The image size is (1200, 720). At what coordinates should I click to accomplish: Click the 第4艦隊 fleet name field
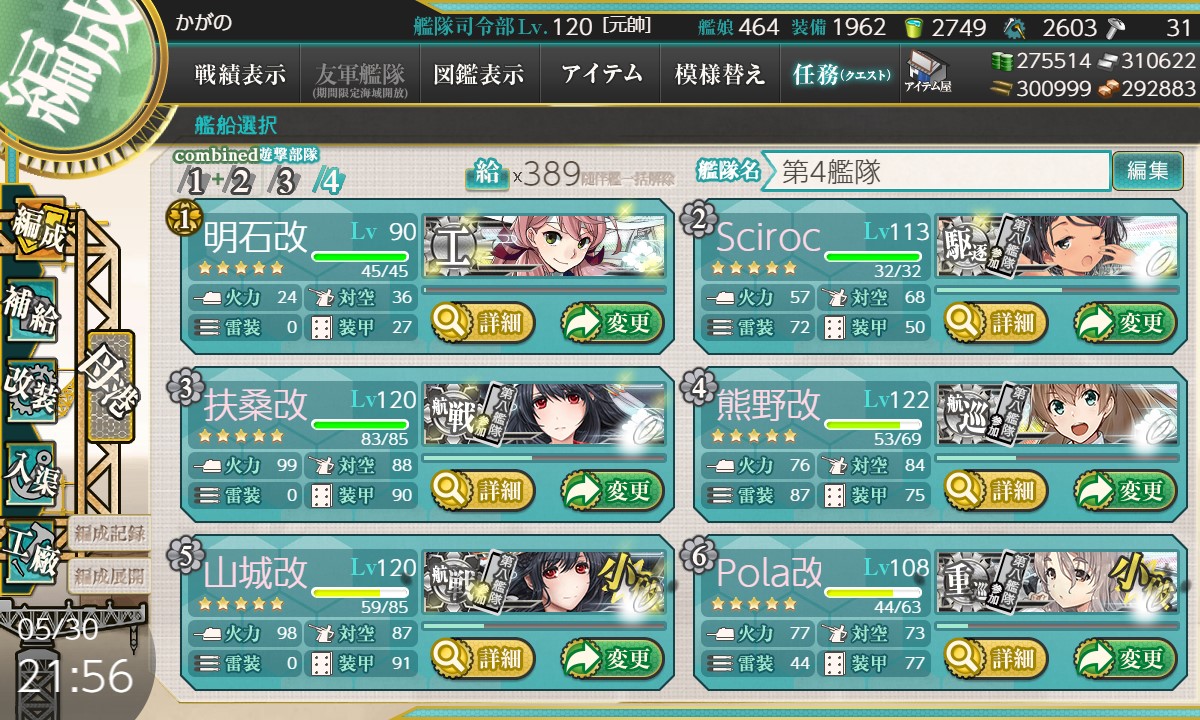(x=936, y=171)
